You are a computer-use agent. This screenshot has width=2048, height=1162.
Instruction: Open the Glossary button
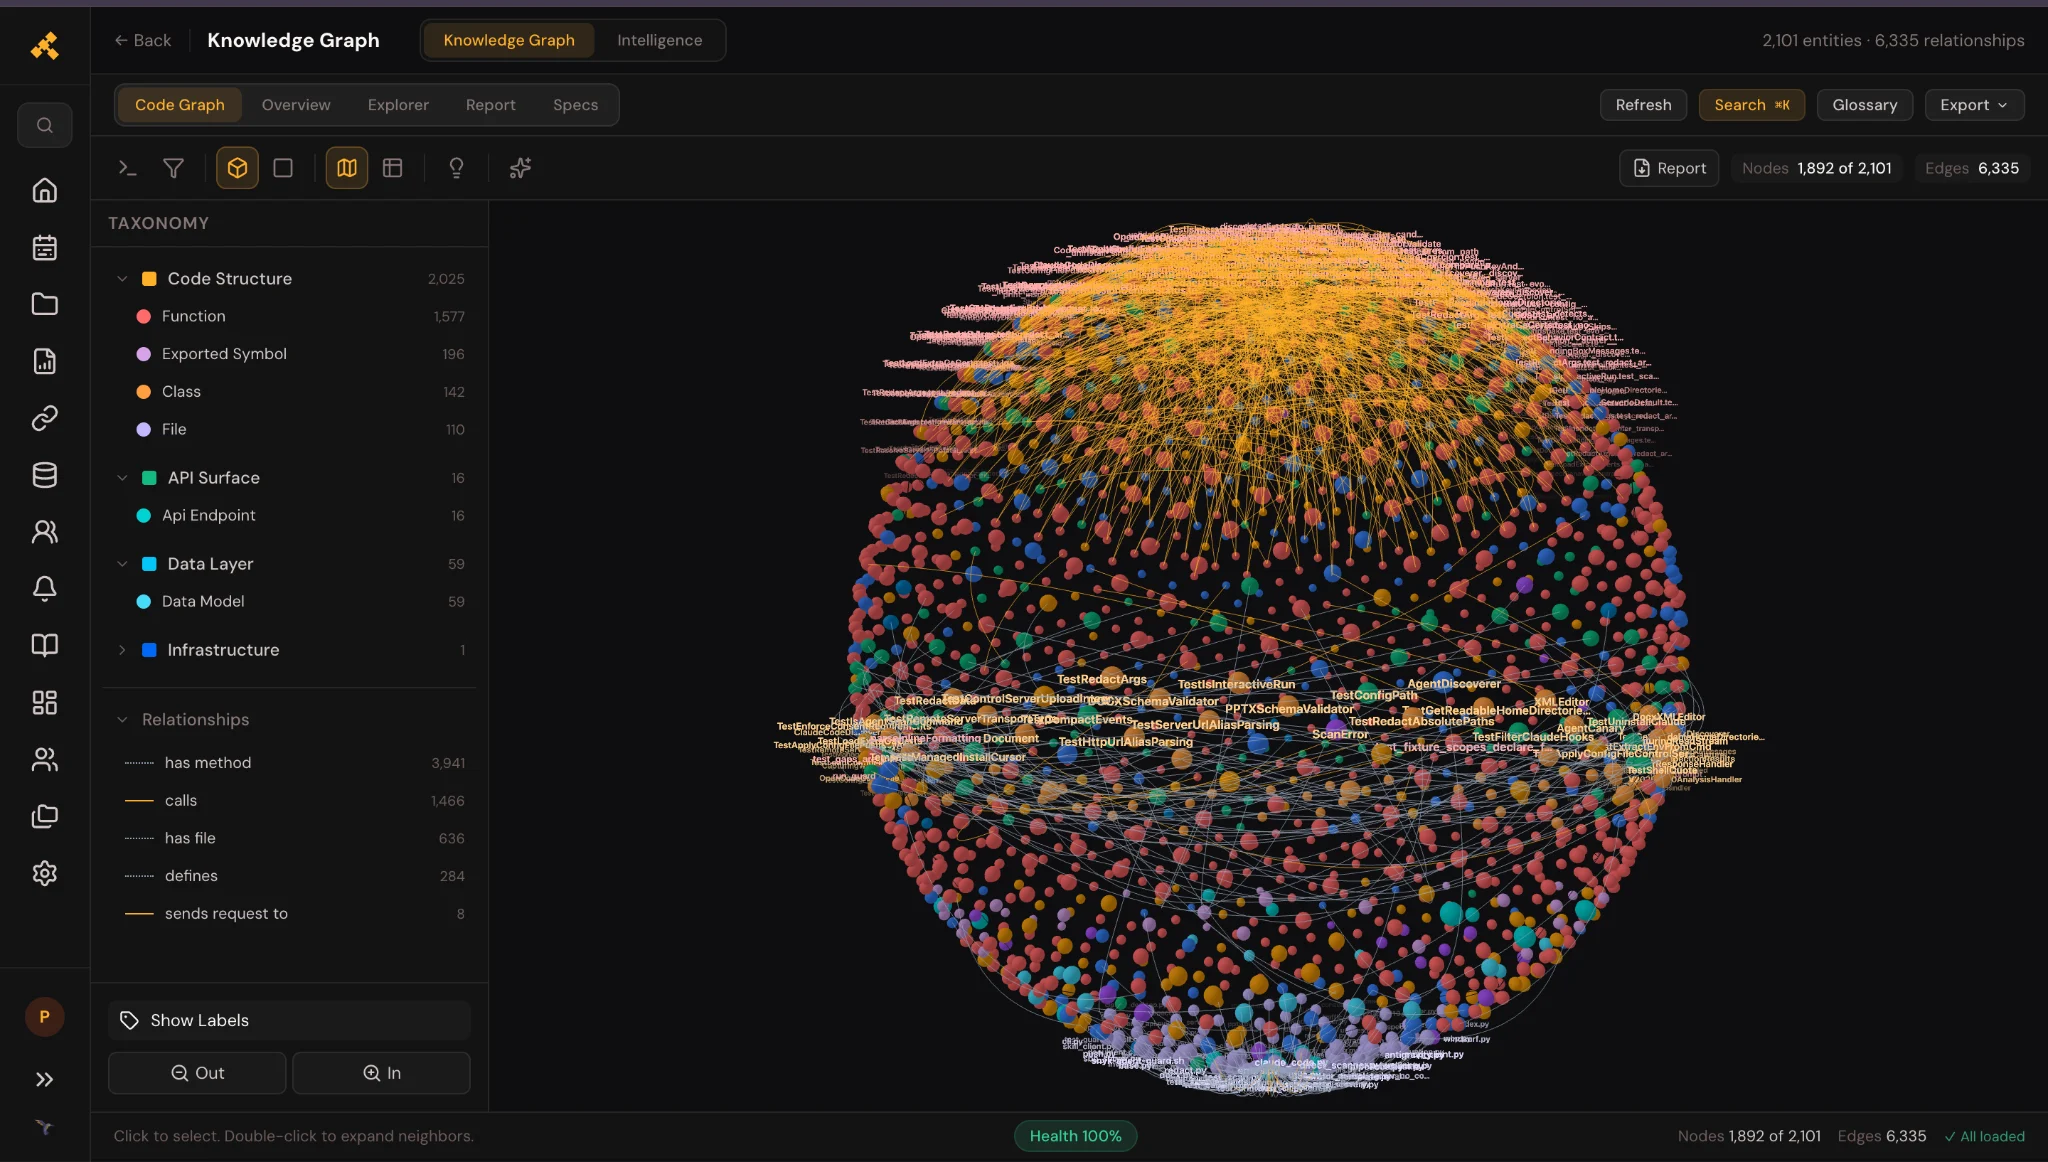1864,105
